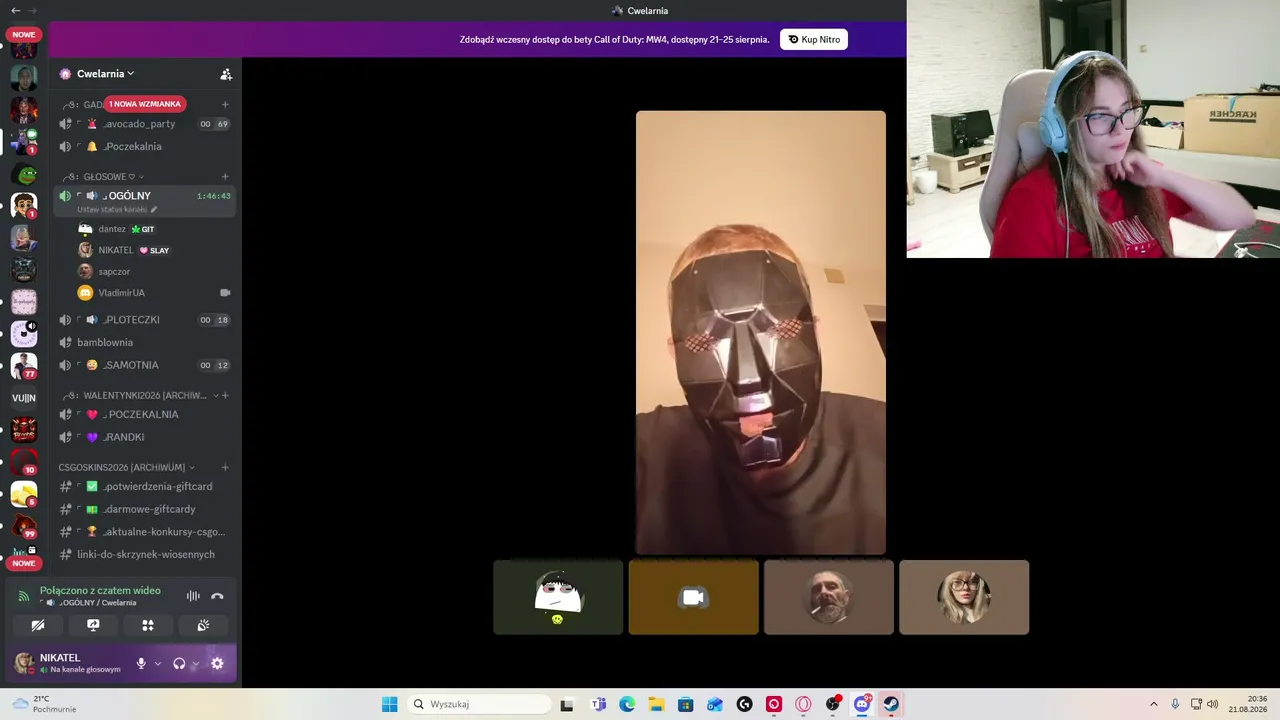Edit channel status pencil under OGÓLNY
This screenshot has width=1280, height=720.
tap(154, 210)
